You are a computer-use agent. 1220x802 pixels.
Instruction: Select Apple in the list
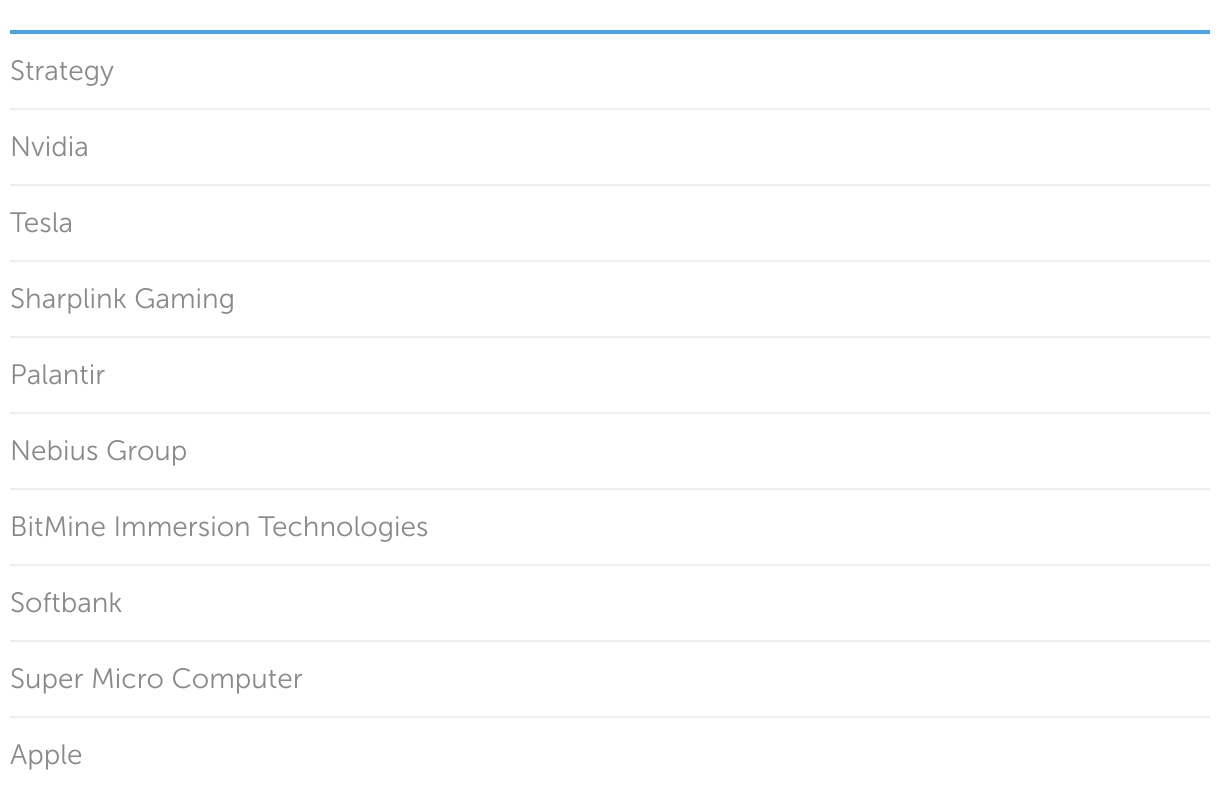[x=46, y=755]
